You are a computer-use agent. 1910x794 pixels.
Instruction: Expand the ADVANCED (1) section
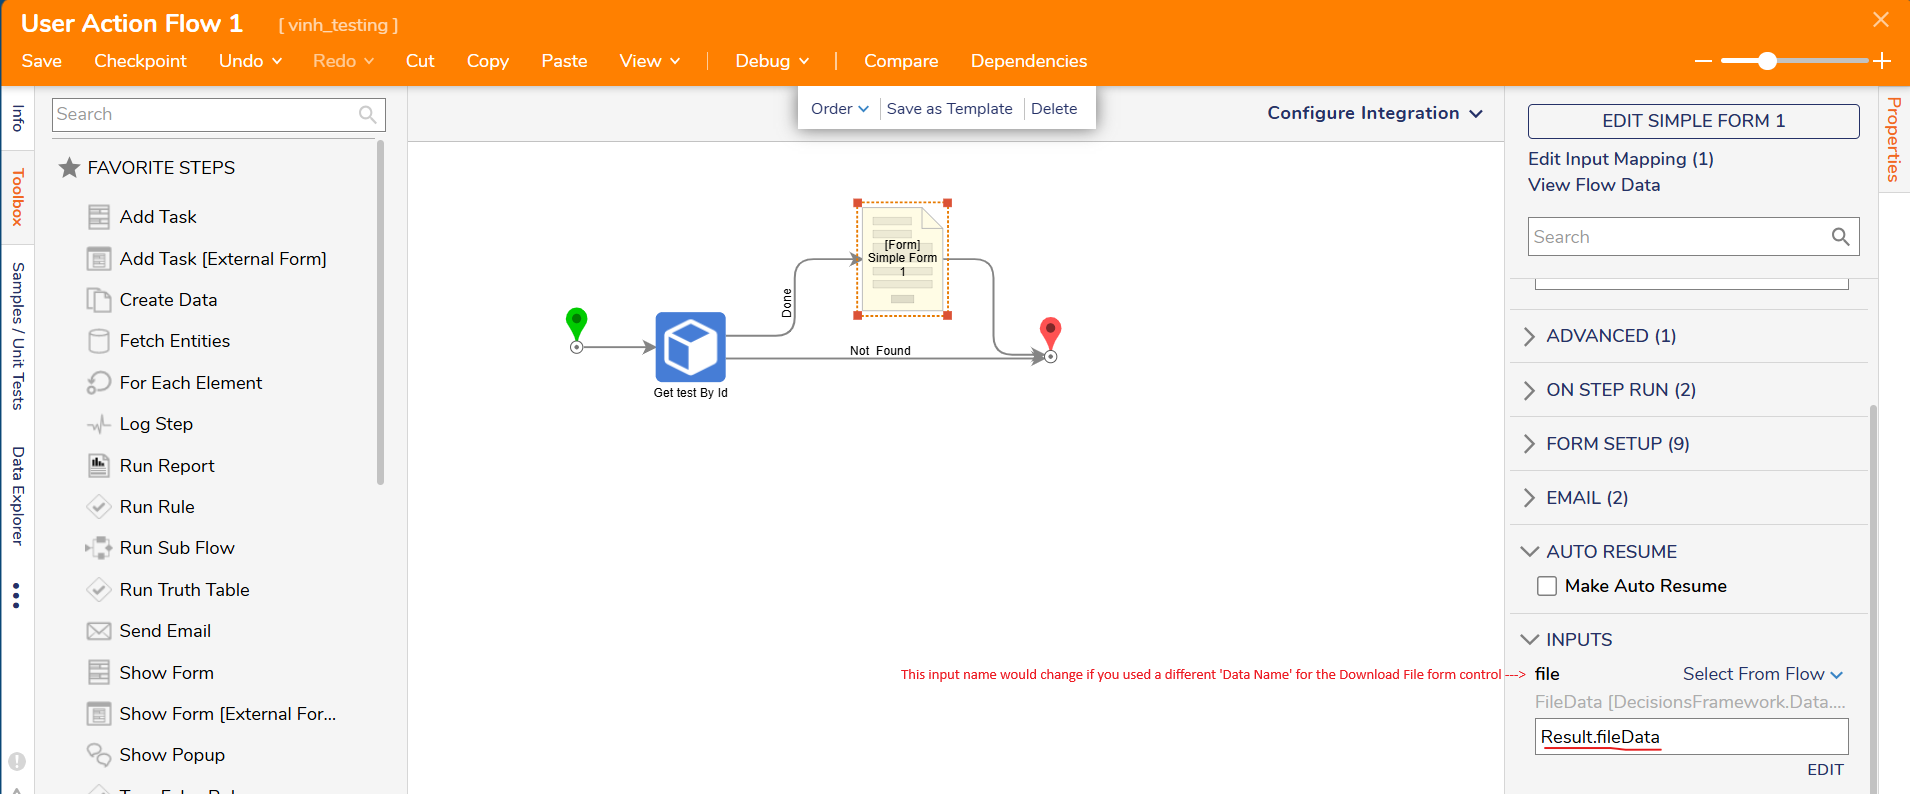pyautogui.click(x=1610, y=336)
